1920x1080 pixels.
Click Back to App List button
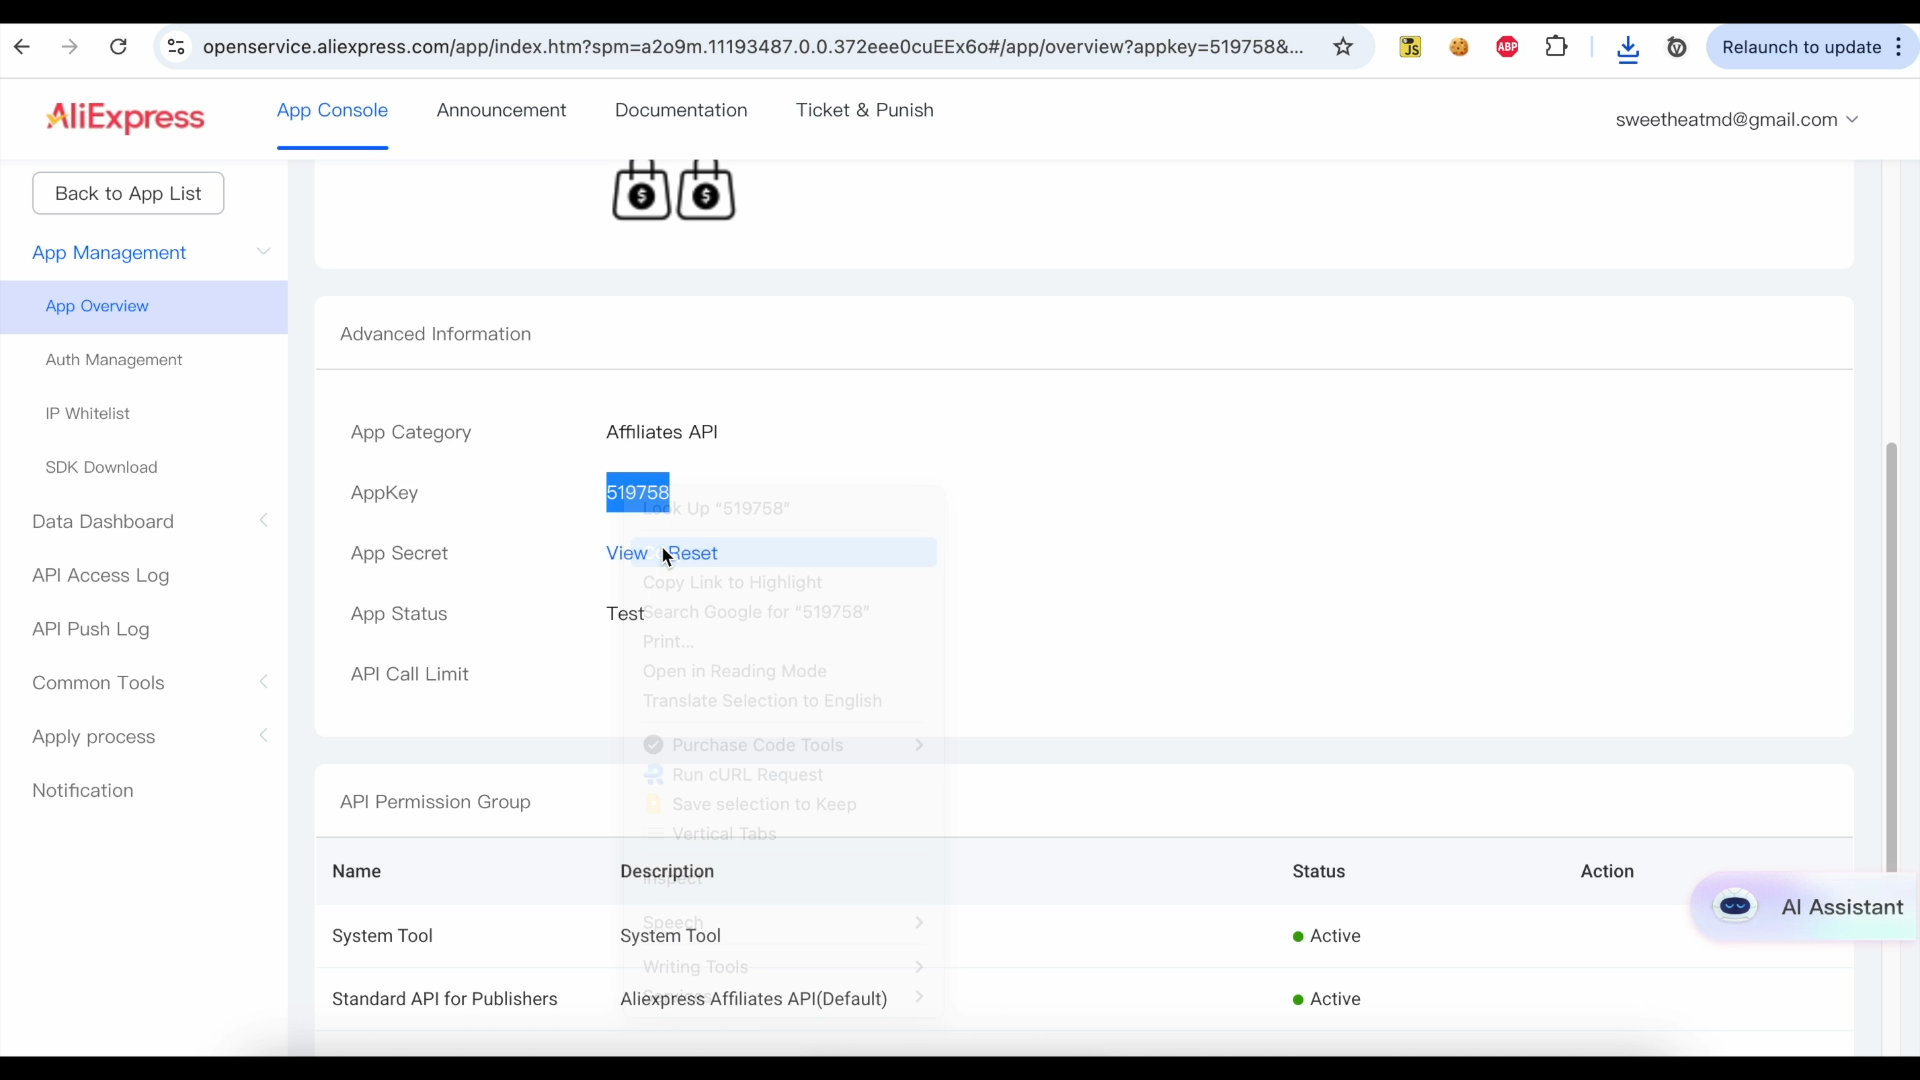(x=128, y=193)
